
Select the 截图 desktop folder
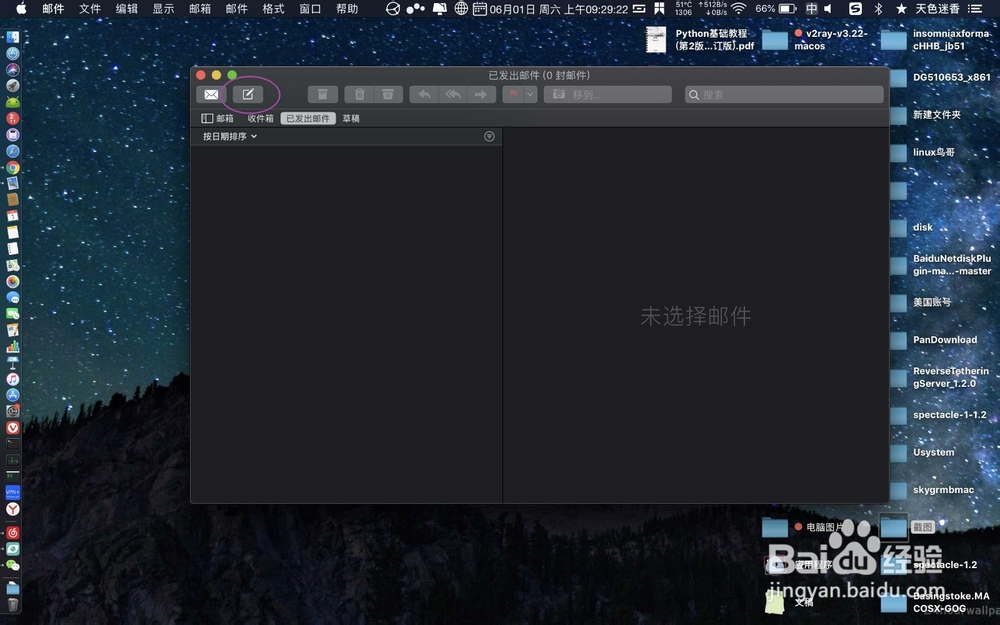coord(907,527)
